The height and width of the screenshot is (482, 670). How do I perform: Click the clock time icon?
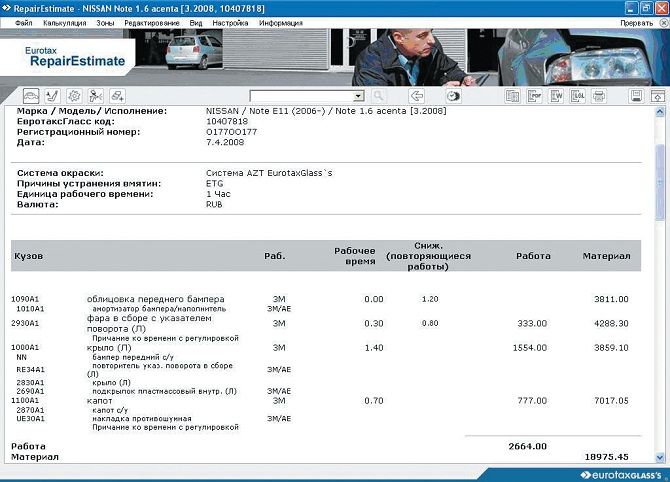tap(453, 96)
